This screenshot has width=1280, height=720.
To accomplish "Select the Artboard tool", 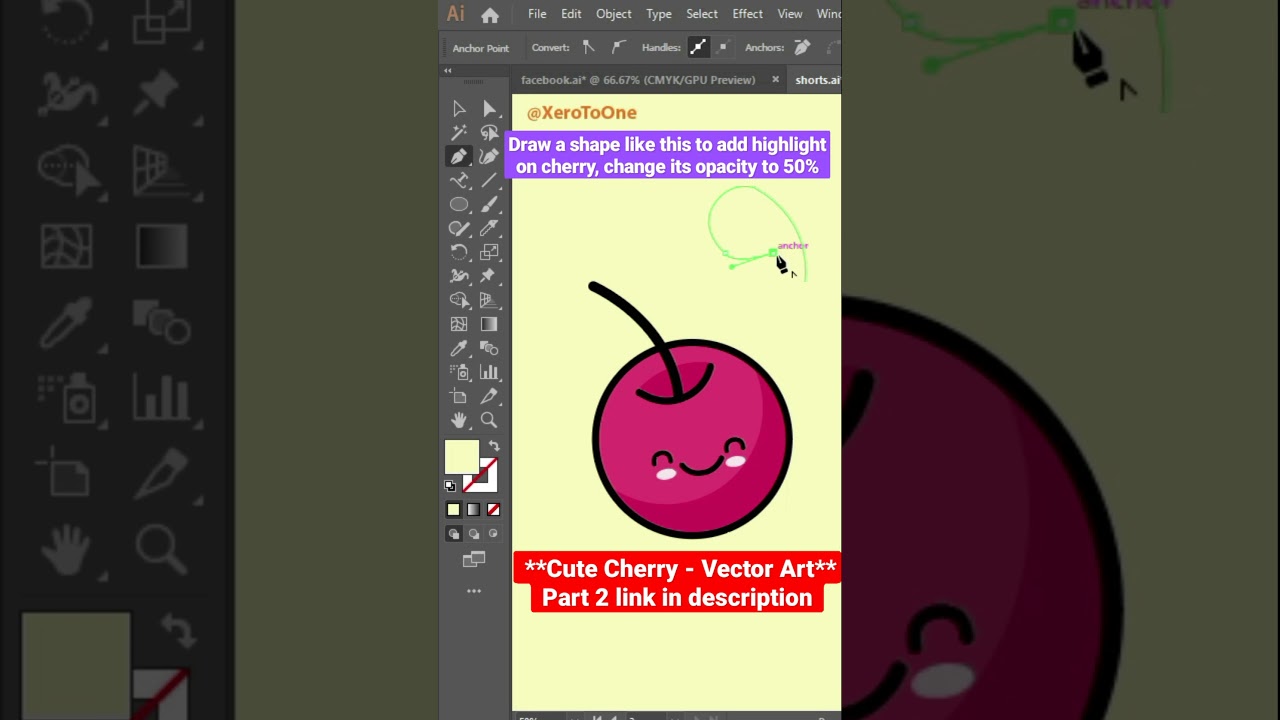I will pos(459,396).
